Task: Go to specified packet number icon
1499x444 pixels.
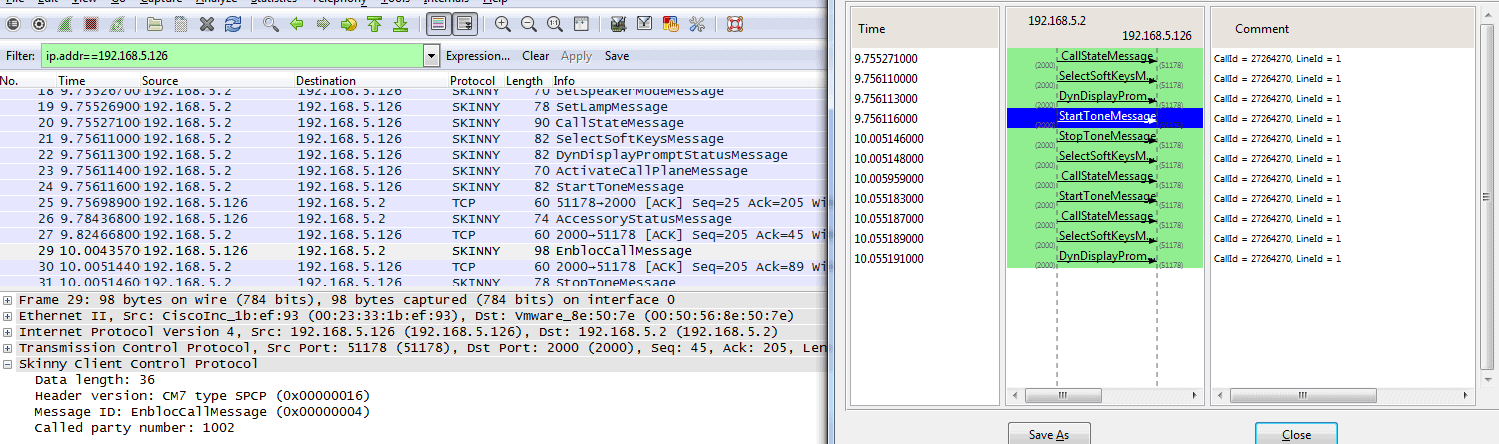Action: click(349, 23)
